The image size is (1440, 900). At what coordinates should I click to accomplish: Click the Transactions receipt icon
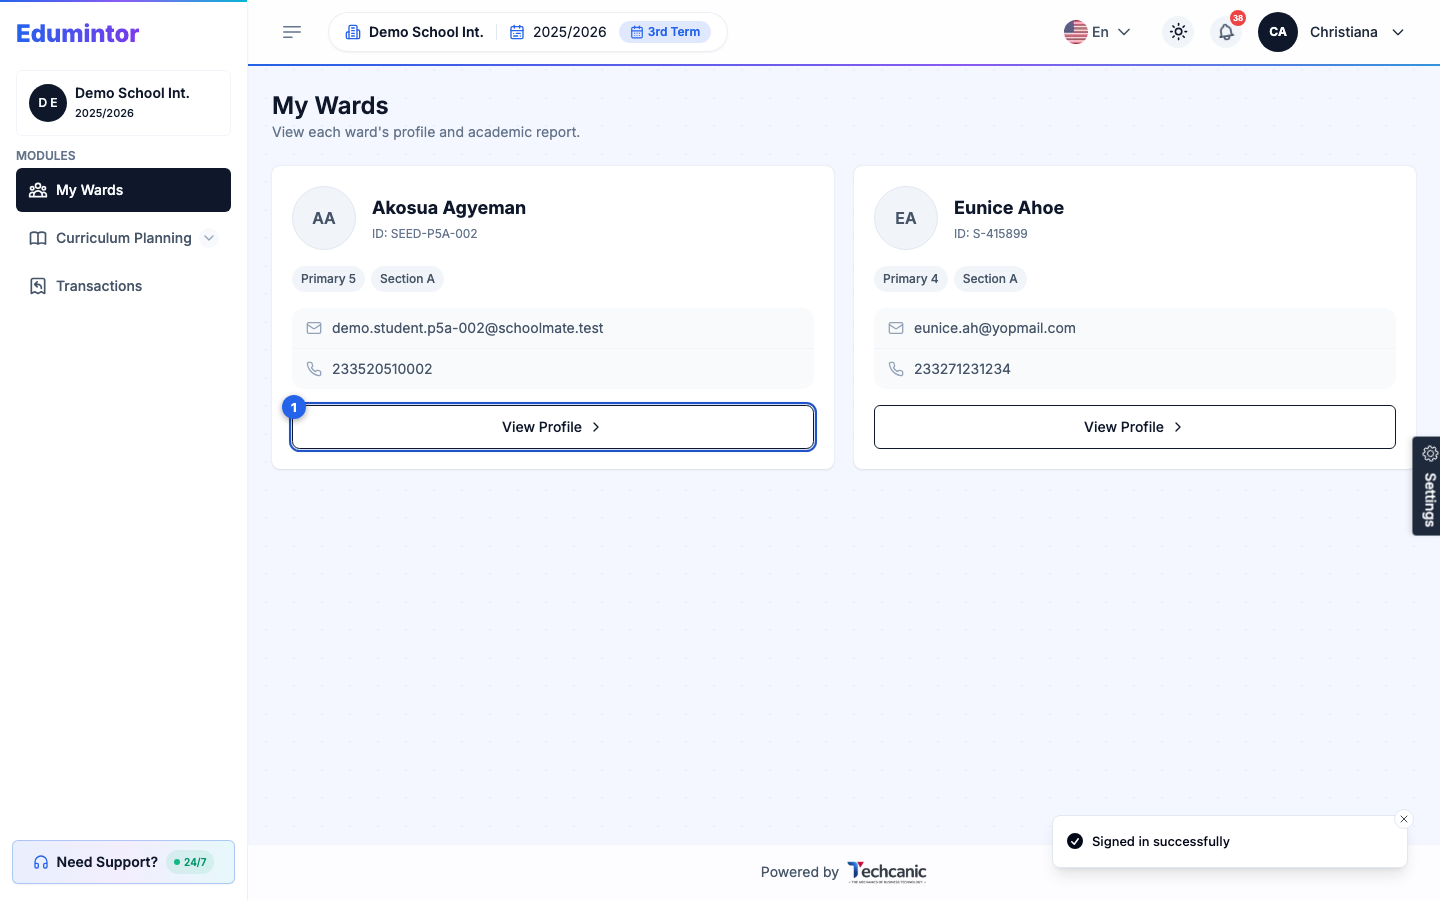[38, 286]
